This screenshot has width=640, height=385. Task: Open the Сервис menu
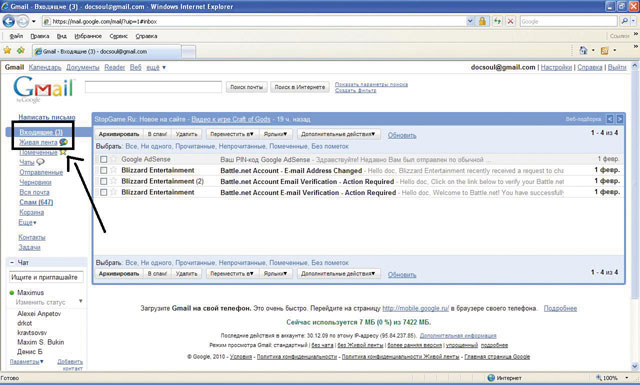118,36
